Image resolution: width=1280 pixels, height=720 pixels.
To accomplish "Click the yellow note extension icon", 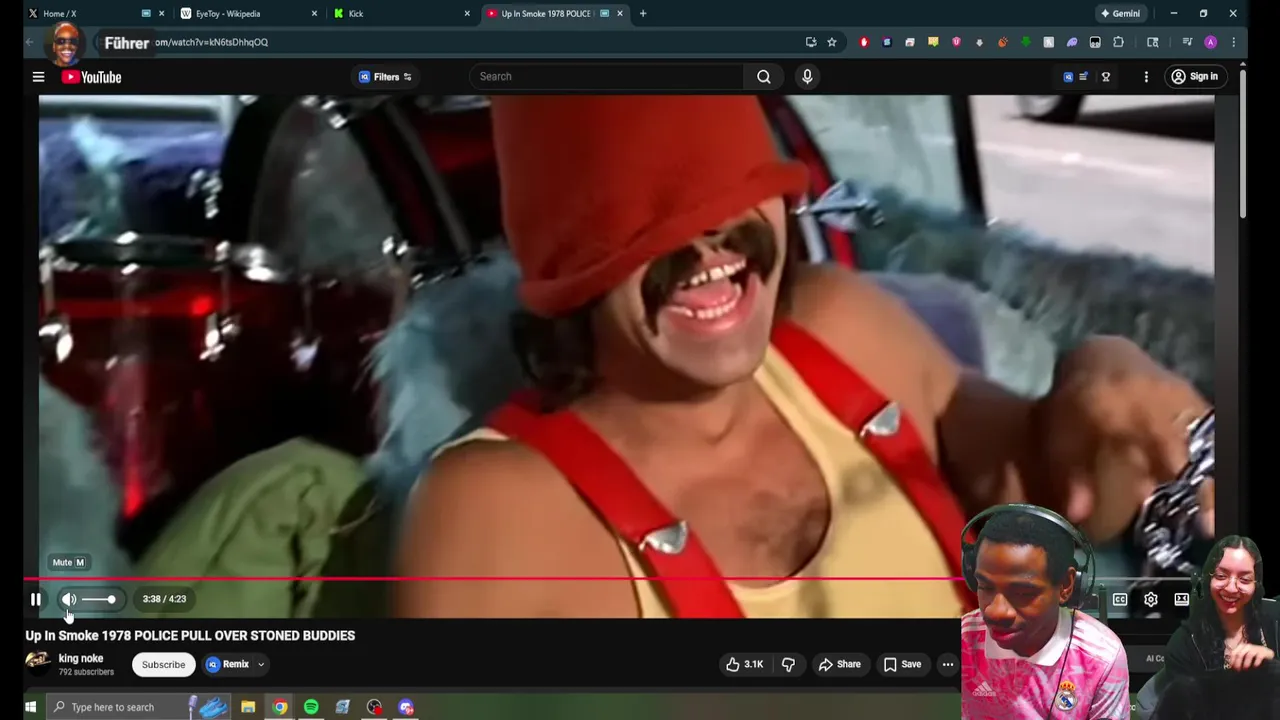I will (x=933, y=42).
